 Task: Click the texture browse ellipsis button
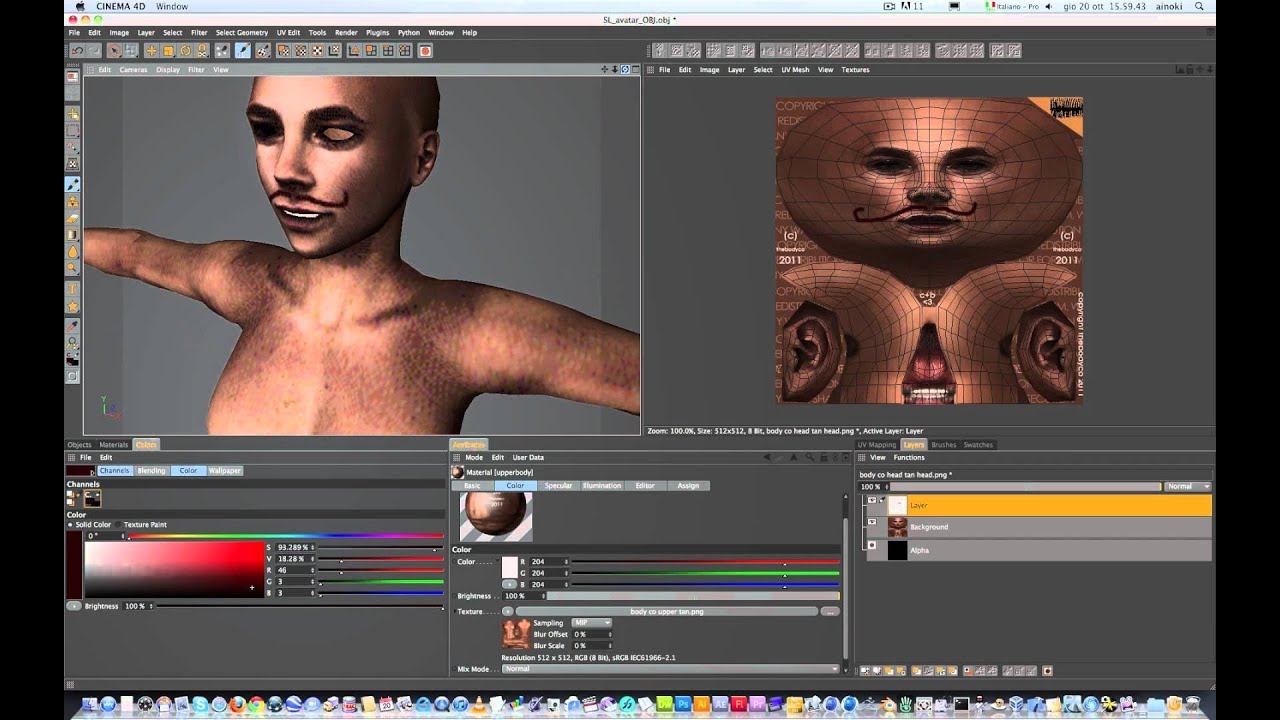[x=829, y=611]
